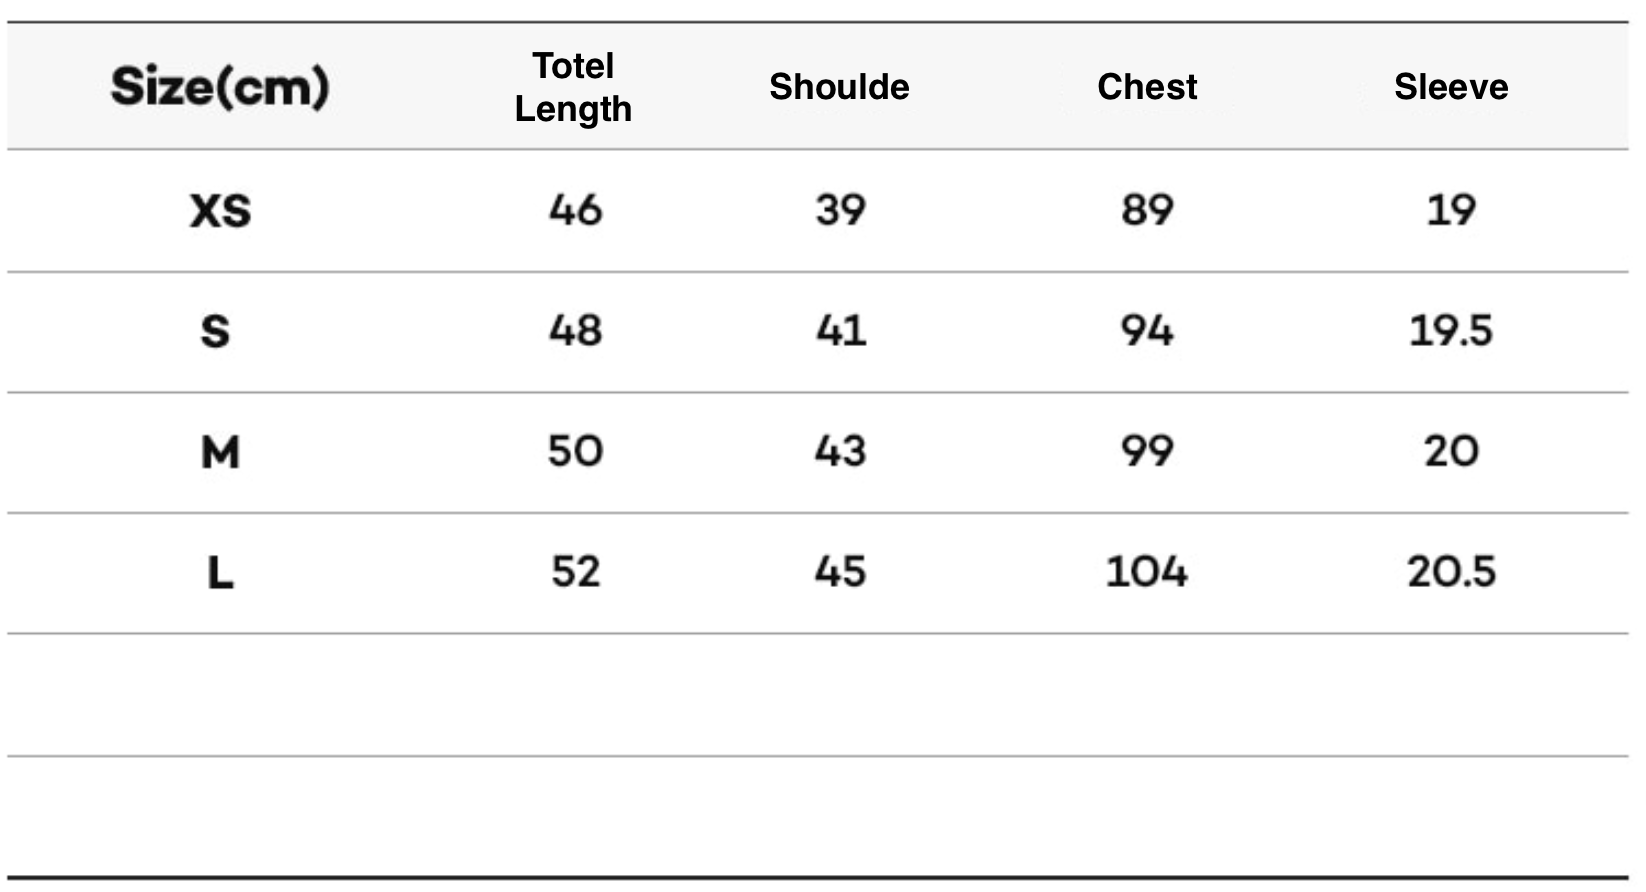Click the L shoulder value 45
Image resolution: width=1646 pixels, height=892 pixels.
[x=840, y=572]
